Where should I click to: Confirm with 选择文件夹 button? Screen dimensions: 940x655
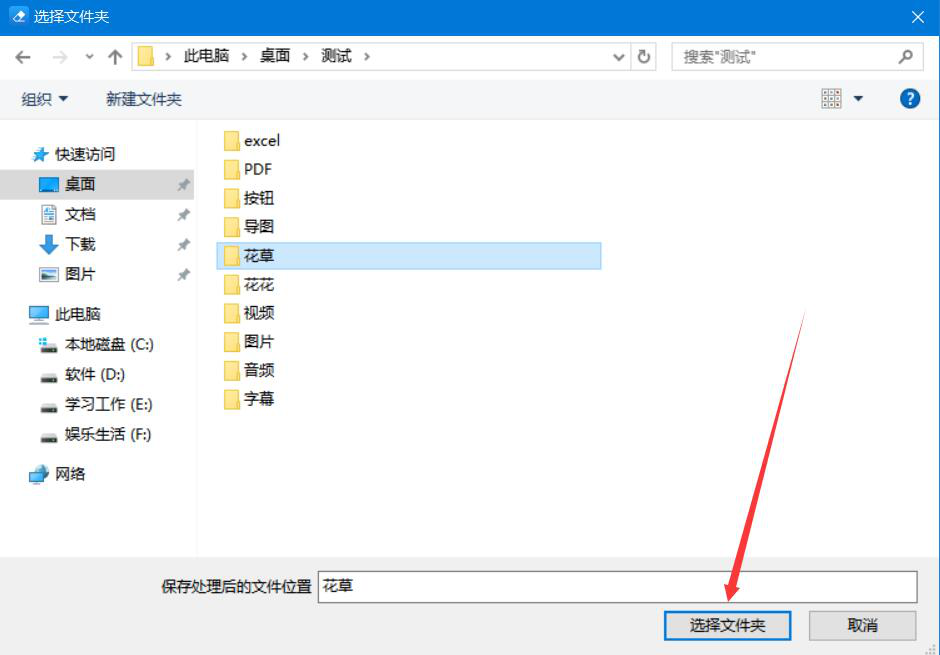click(x=727, y=626)
